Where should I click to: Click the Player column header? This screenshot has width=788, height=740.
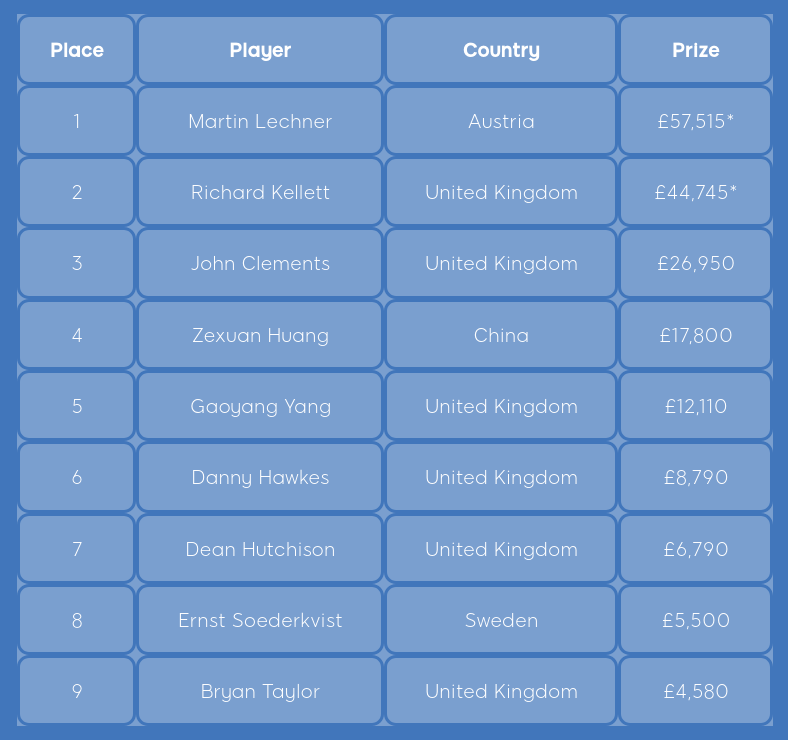pos(260,50)
